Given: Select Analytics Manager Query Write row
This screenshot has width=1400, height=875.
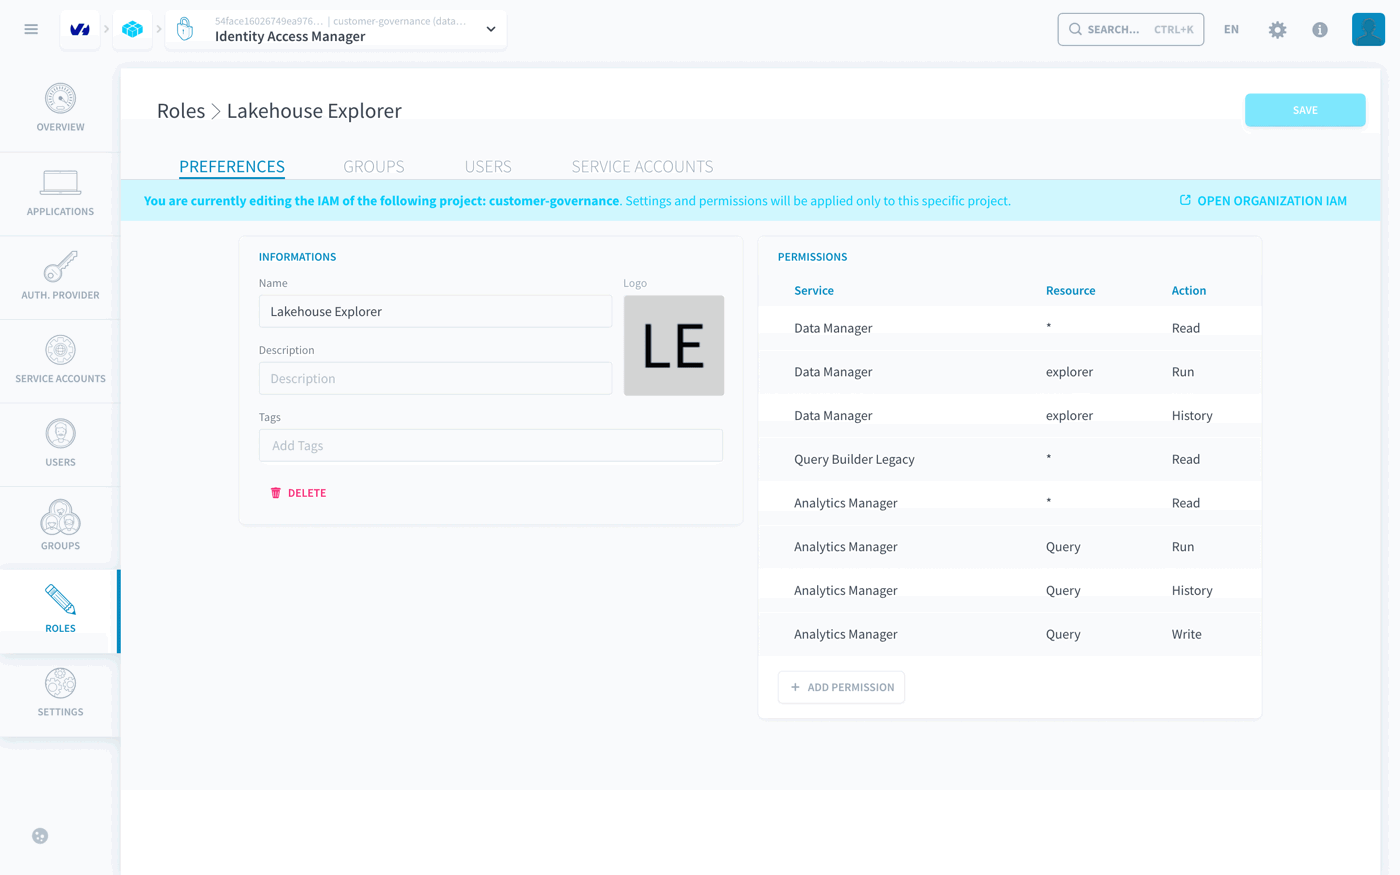Looking at the screenshot, I should (x=1010, y=634).
